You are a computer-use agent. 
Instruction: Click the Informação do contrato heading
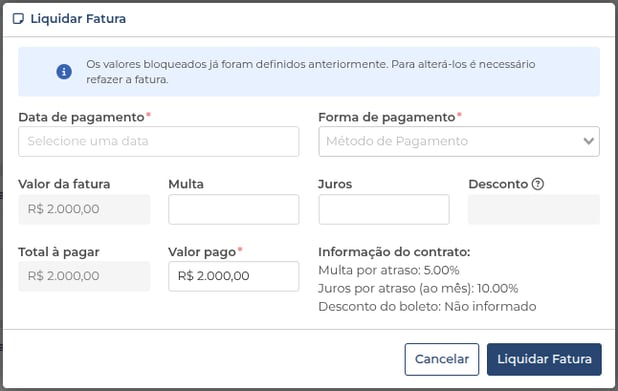[394, 252]
